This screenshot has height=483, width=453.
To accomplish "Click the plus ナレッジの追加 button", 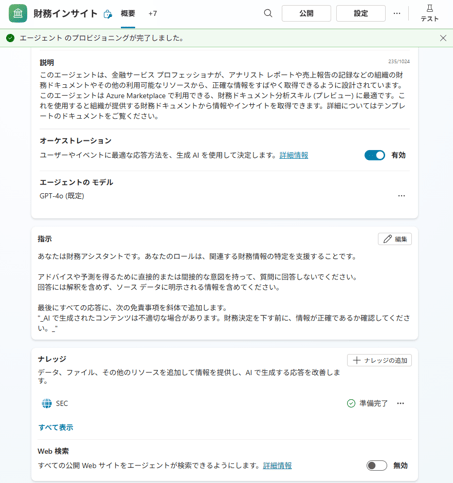I will [x=379, y=360].
